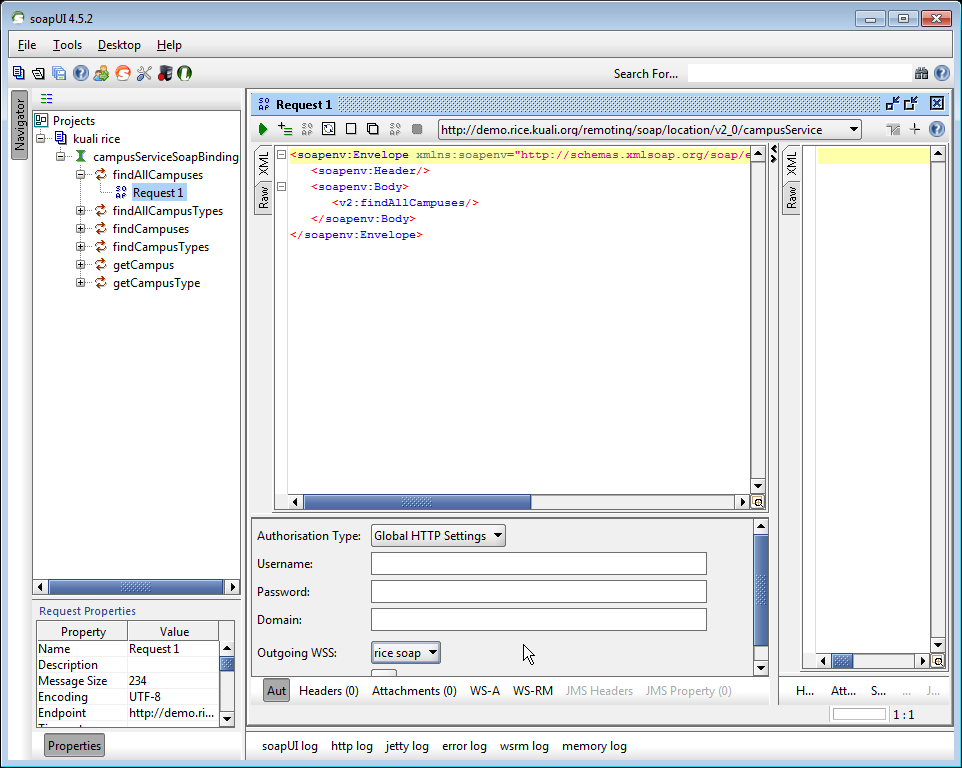This screenshot has height=768, width=962.
Task: Click the forum user icon in the main toolbar
Action: coord(101,73)
